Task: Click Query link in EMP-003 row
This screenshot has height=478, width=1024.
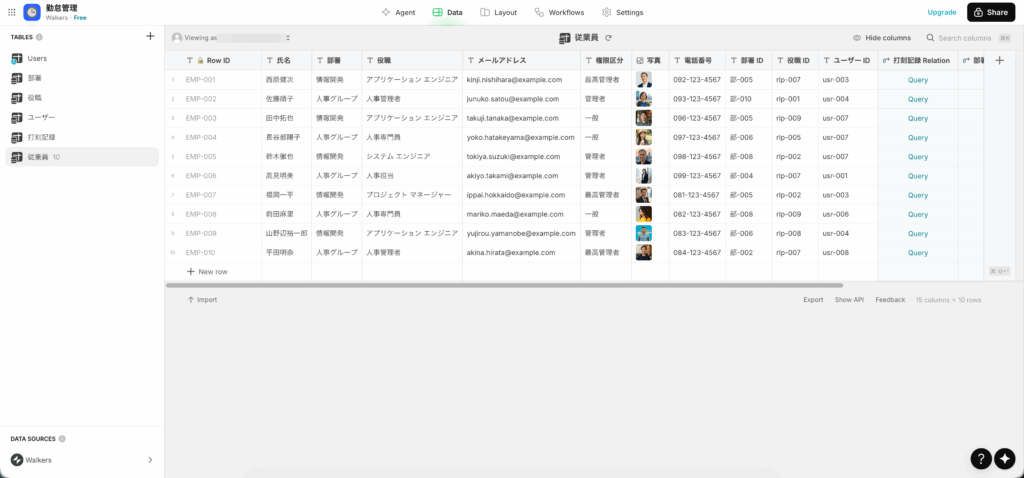Action: click(917, 118)
